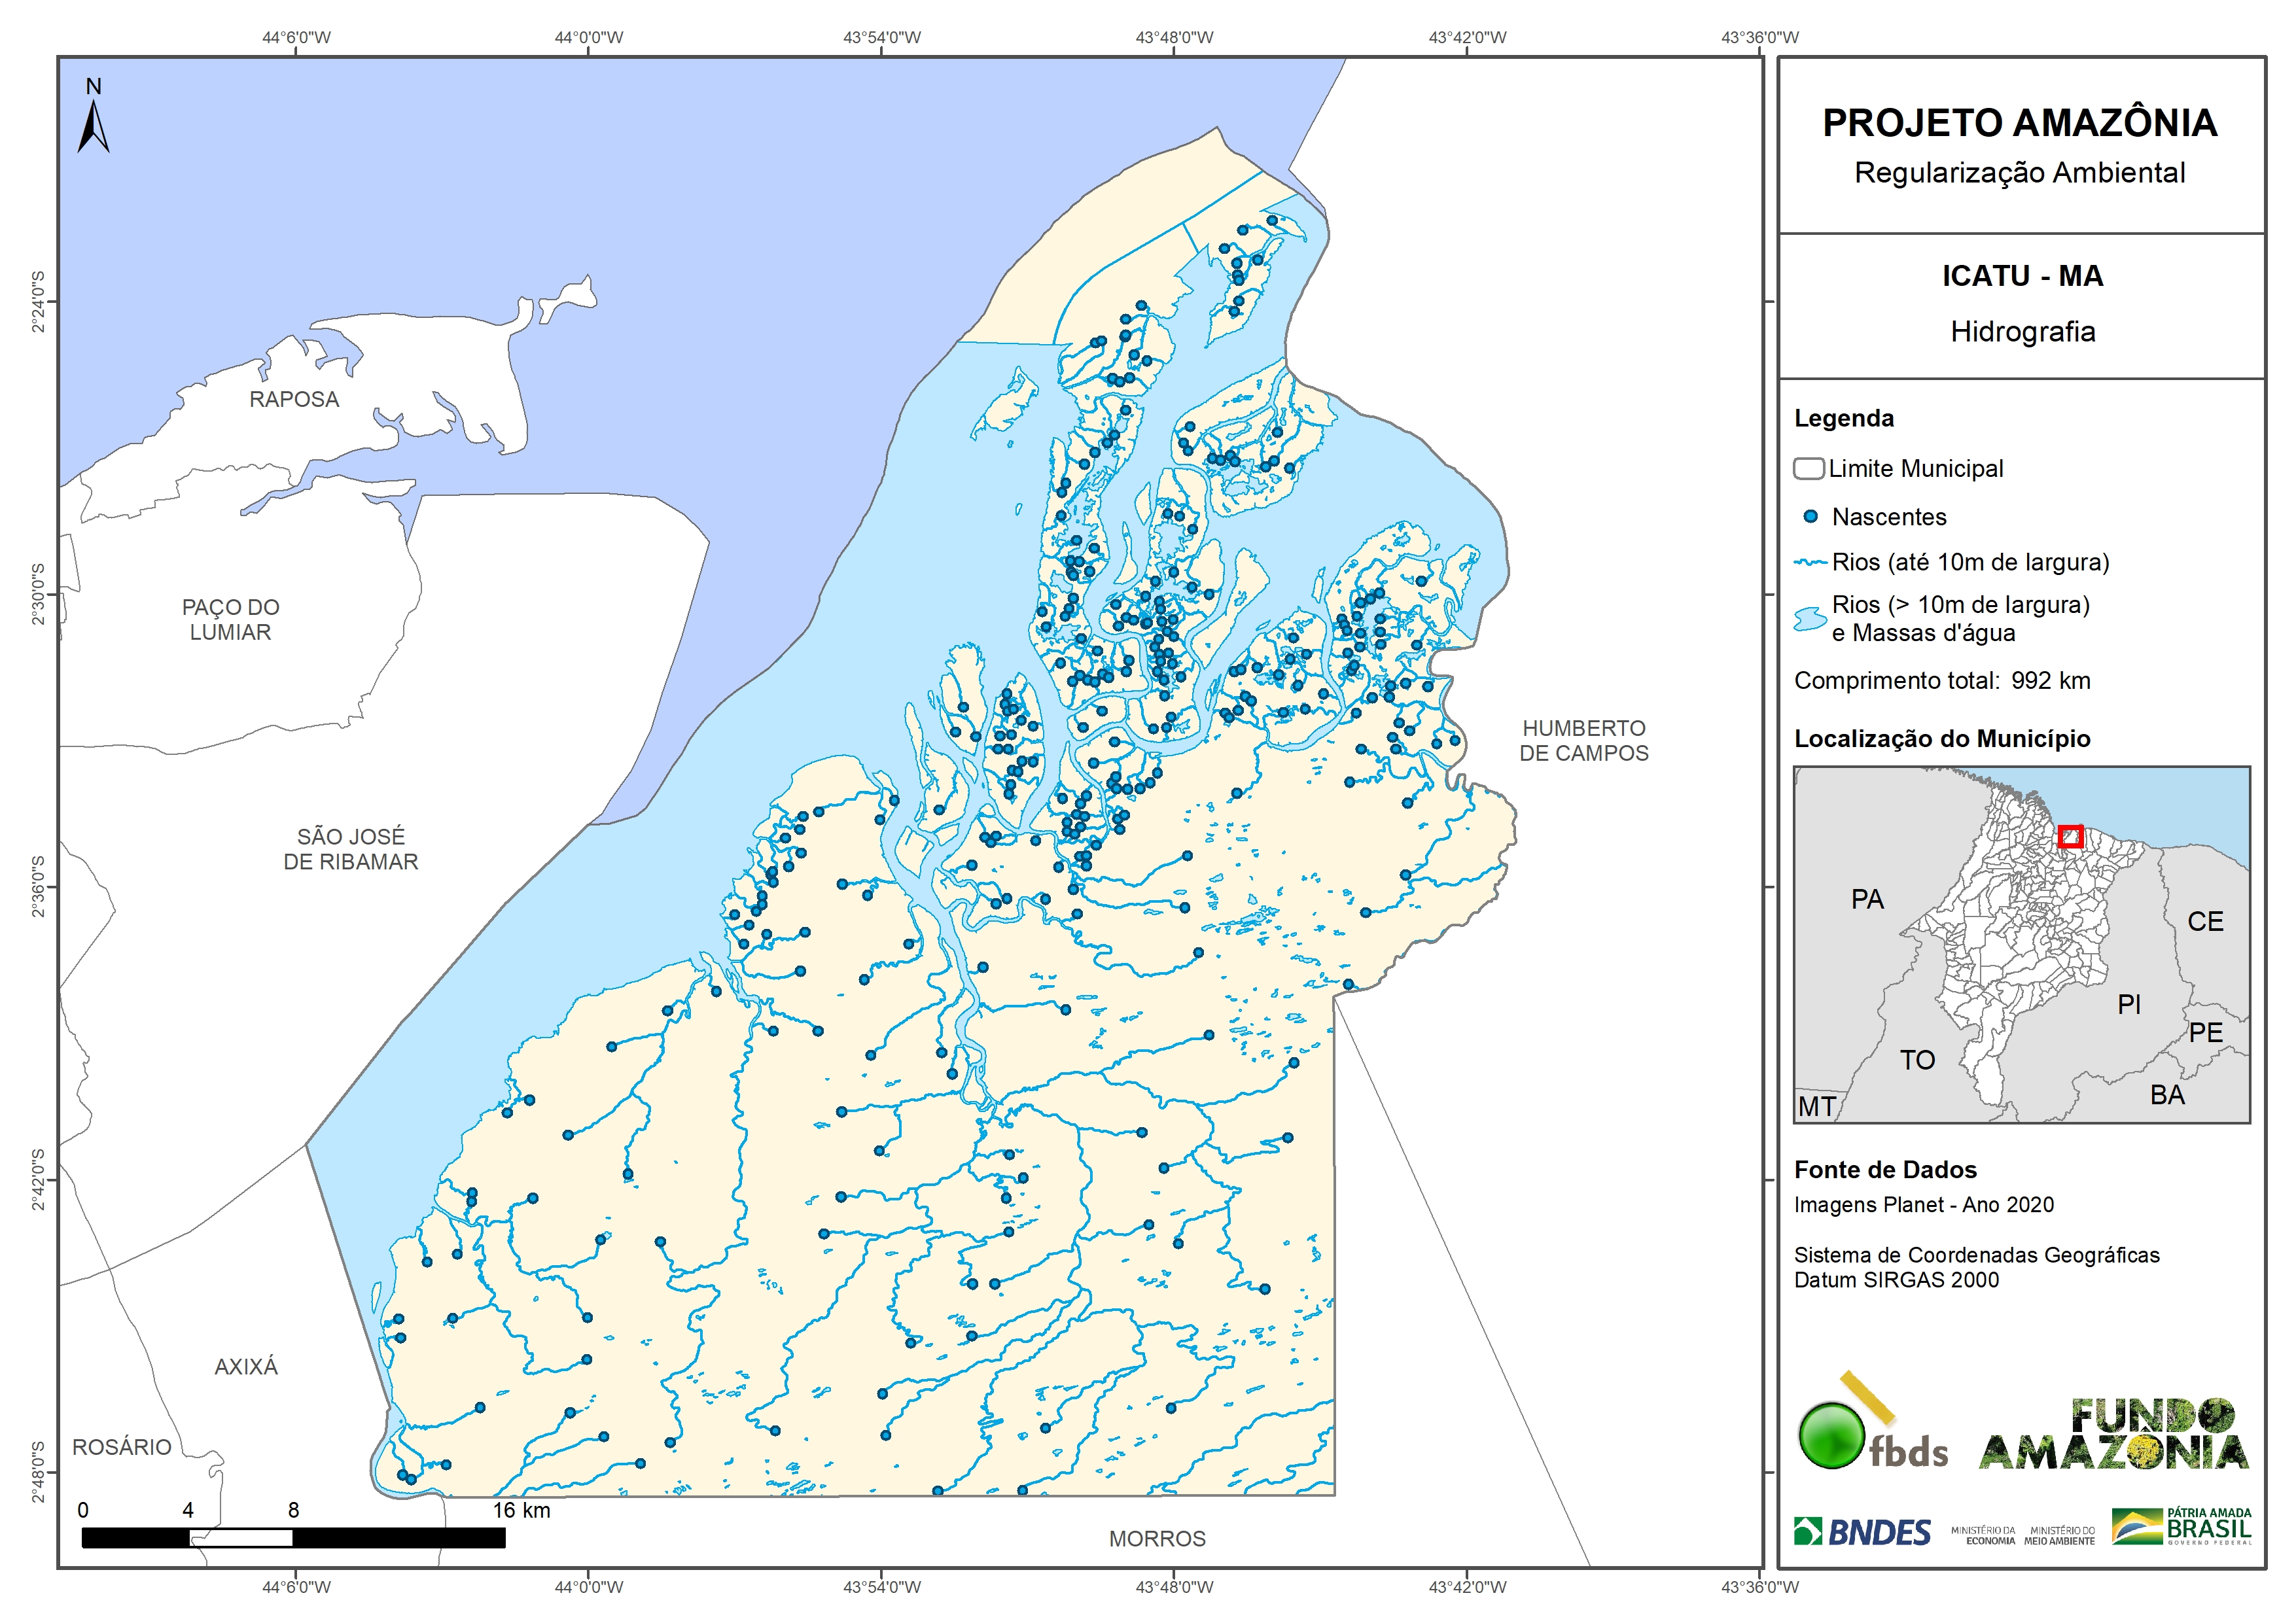Click the light blue water masses swatch
This screenshot has width=2296, height=1623.
coord(1809,619)
